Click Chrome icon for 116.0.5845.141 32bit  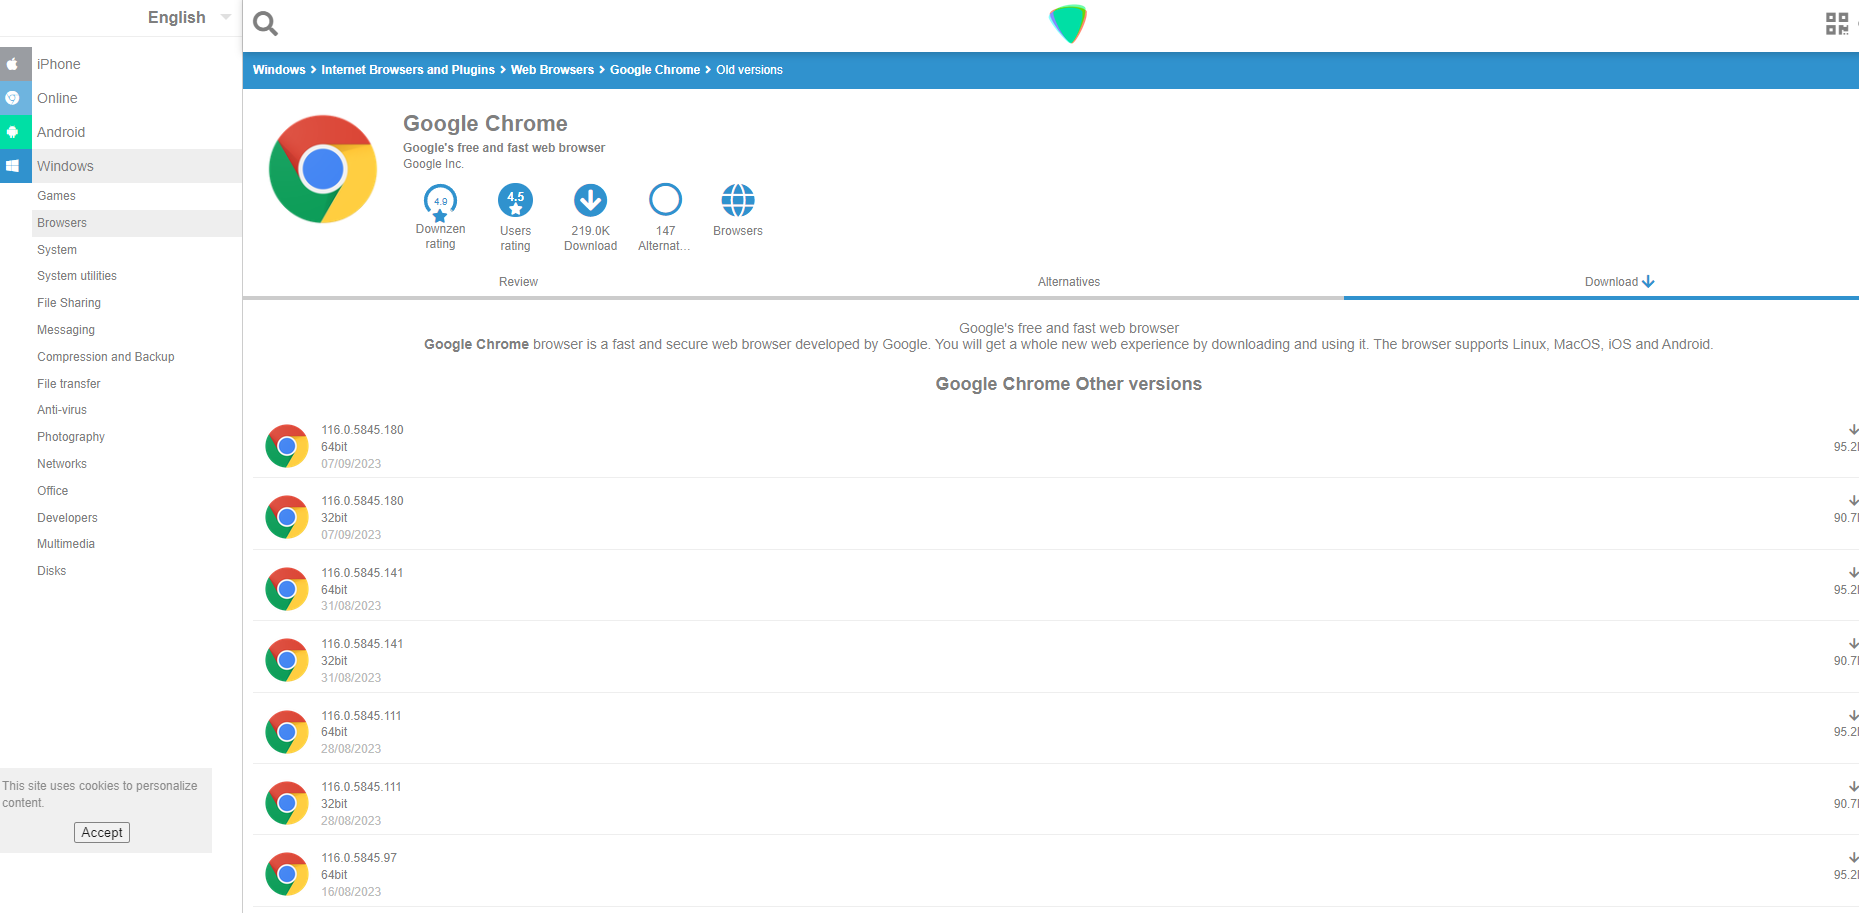point(287,660)
